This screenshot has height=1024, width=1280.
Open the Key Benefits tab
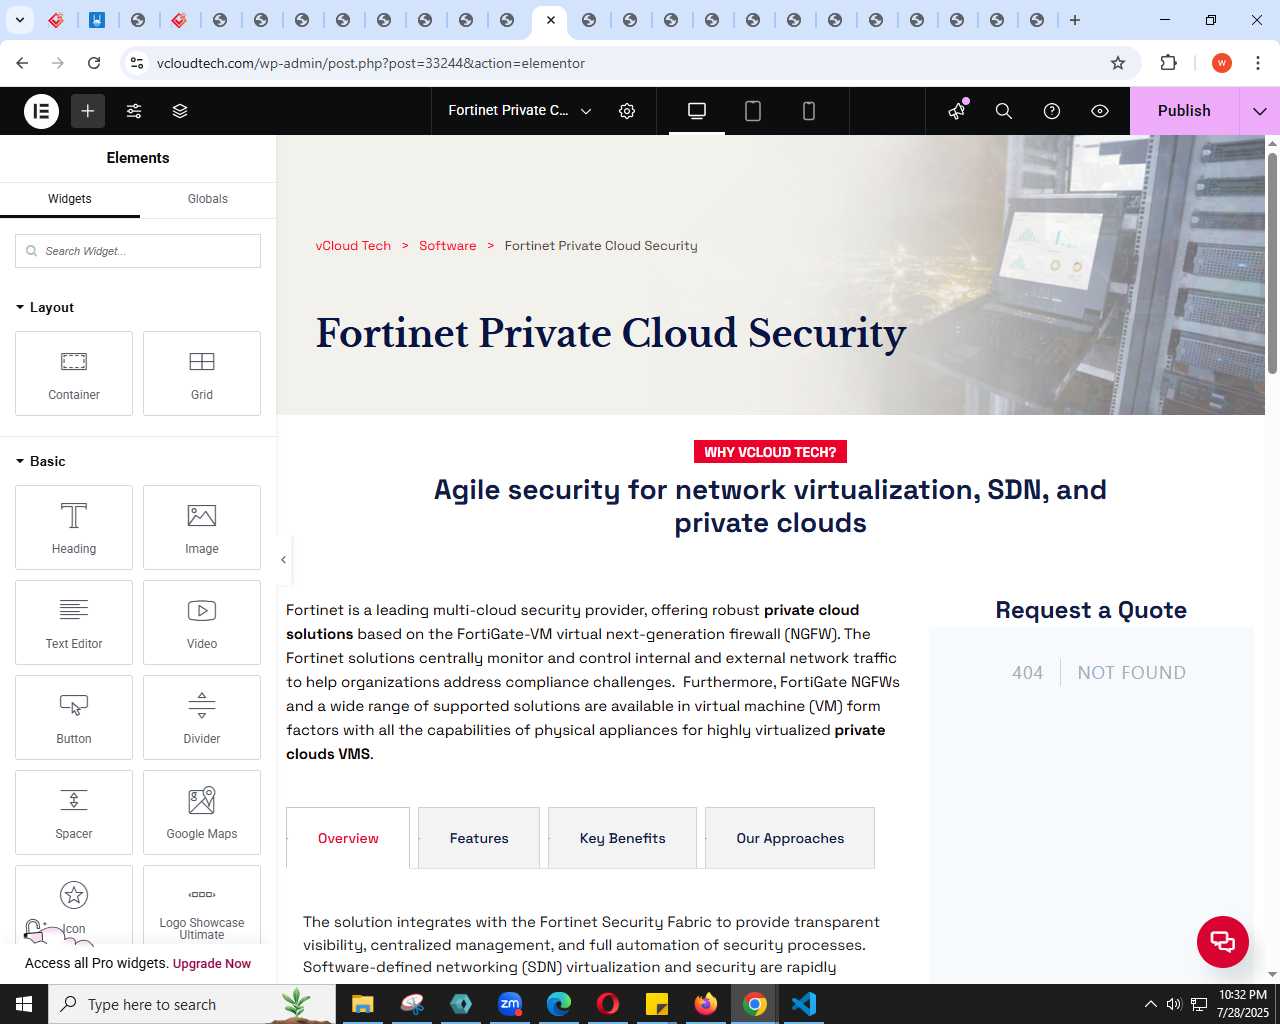[x=622, y=838]
